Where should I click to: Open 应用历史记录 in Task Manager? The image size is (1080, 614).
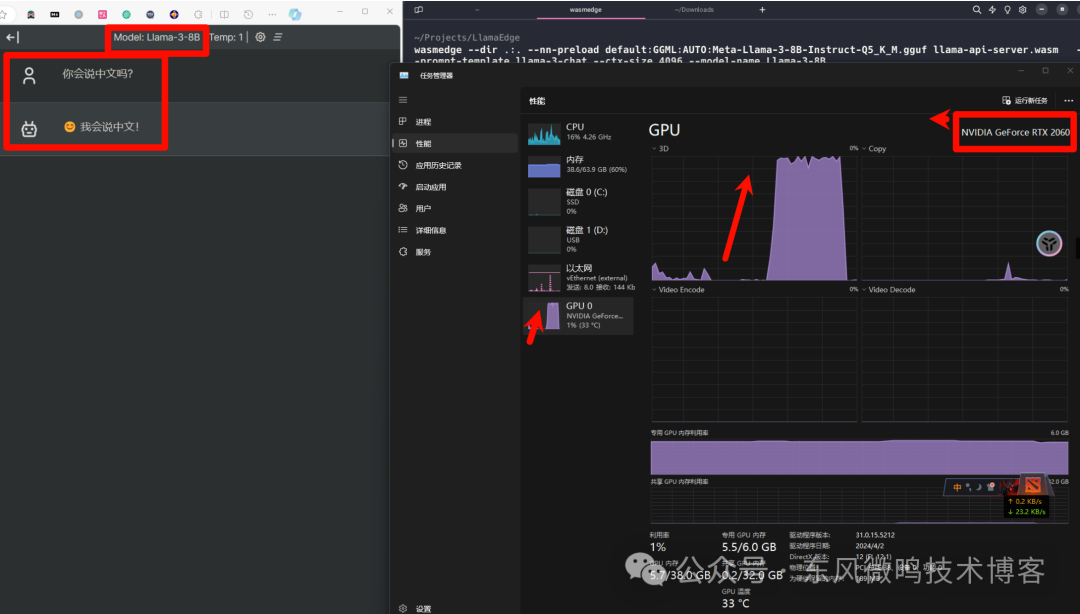(x=455, y=165)
